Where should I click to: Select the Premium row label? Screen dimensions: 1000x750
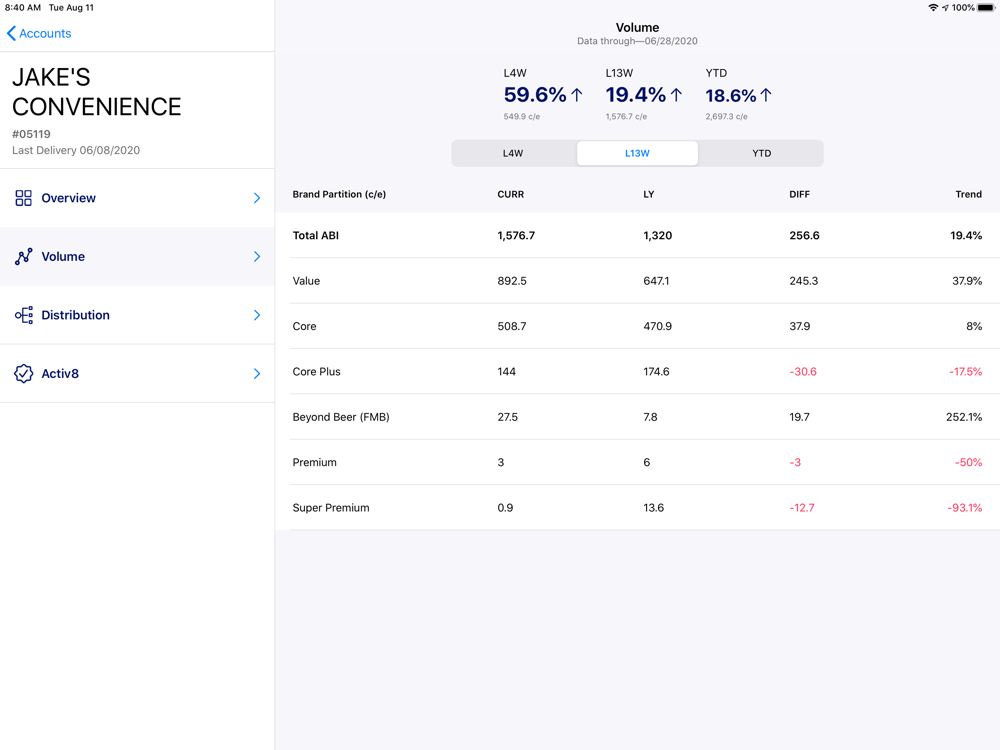(314, 462)
